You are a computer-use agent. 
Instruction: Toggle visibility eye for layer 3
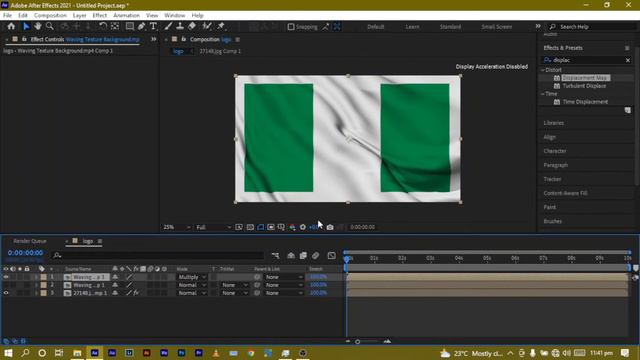click(6, 293)
